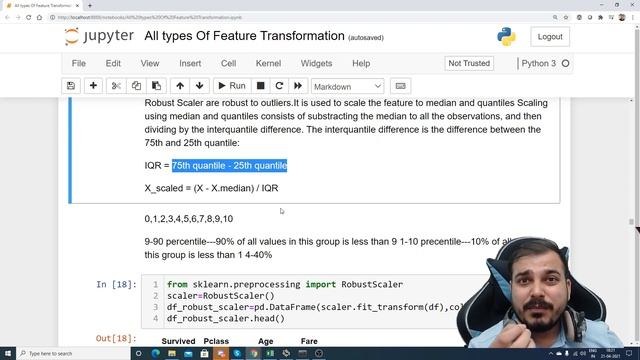Open the Kernel menu
The width and height of the screenshot is (640, 360).
pos(268,63)
